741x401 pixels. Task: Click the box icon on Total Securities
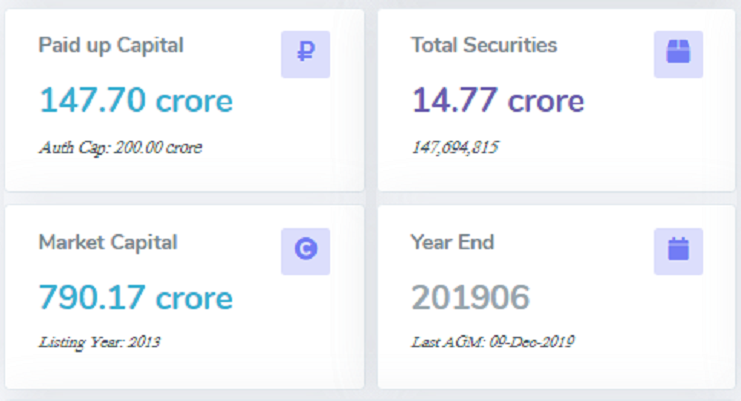coord(678,54)
